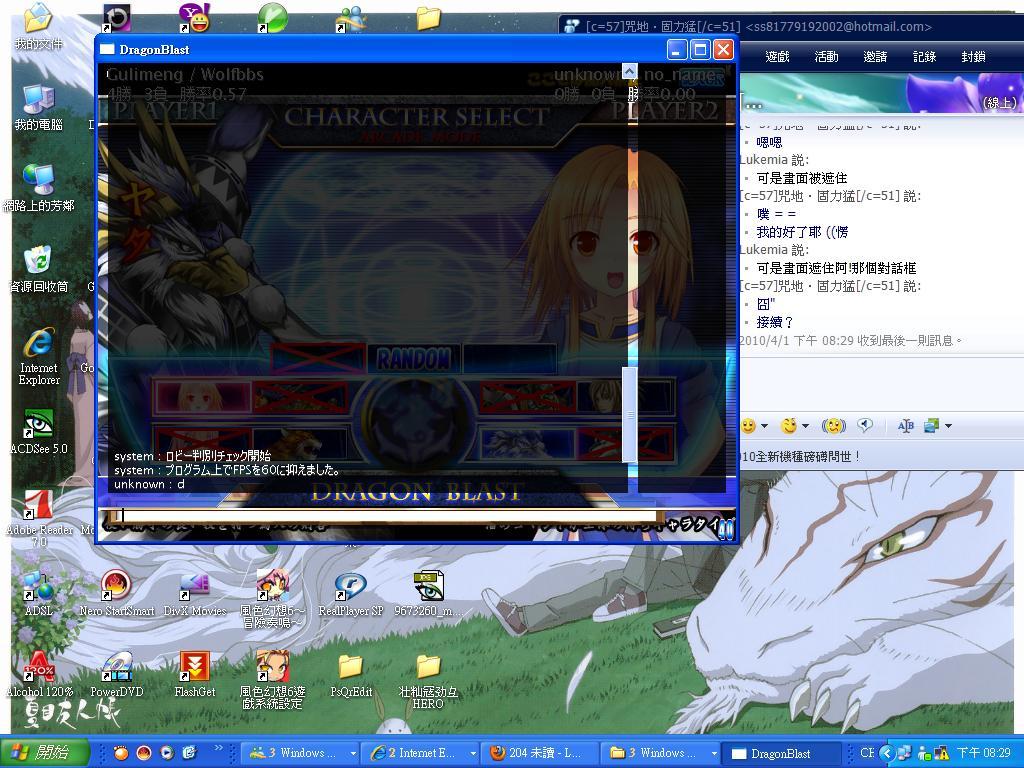The width and height of the screenshot is (1024, 768).
Task: Open the smiley emoticon picker in chat
Action: (x=748, y=426)
